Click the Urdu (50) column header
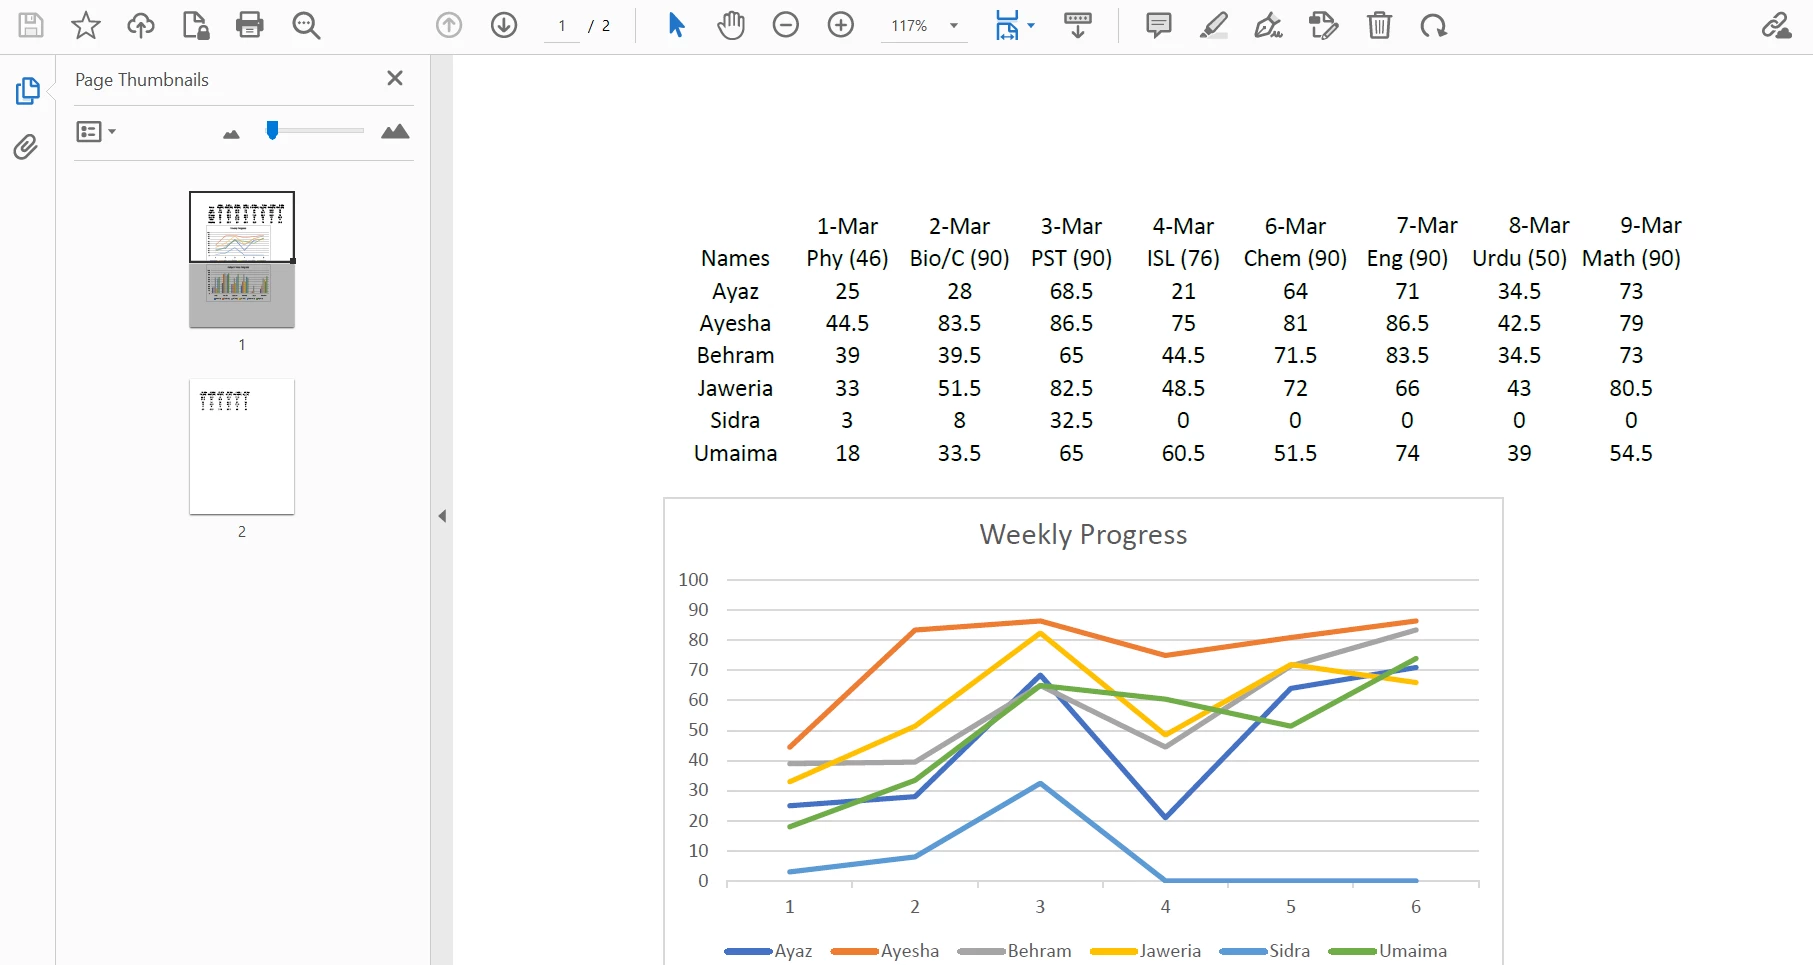This screenshot has height=965, width=1813. (1519, 258)
